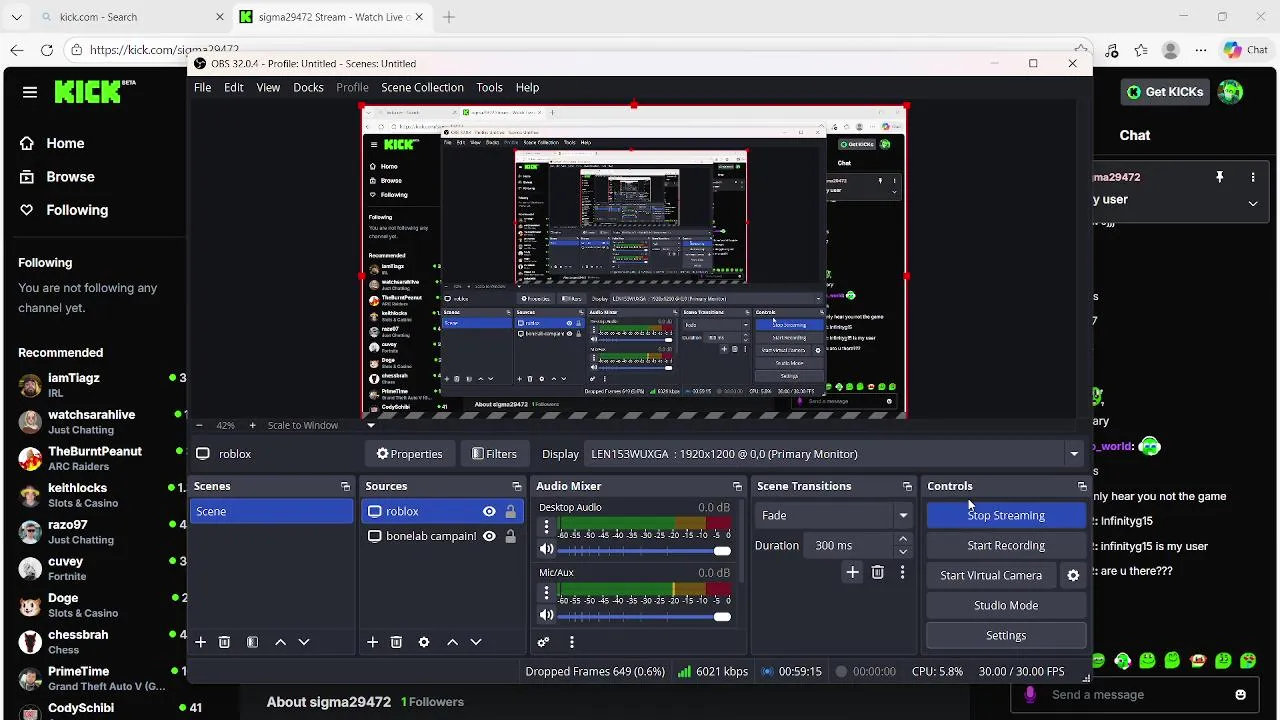Open scene filters icon in Scenes dock
Image resolution: width=1280 pixels, height=720 pixels.
tap(252, 642)
